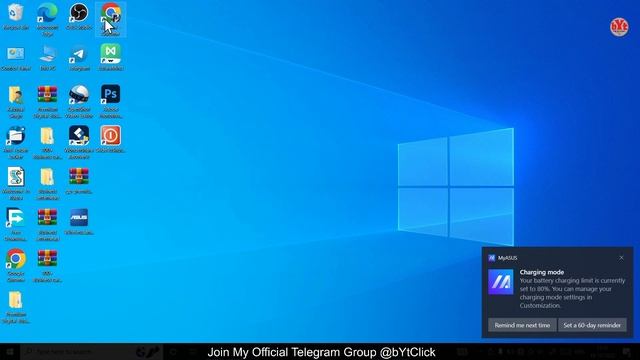Open the Charging mode notification message
Screen dimensions: 640x360
click(572, 289)
